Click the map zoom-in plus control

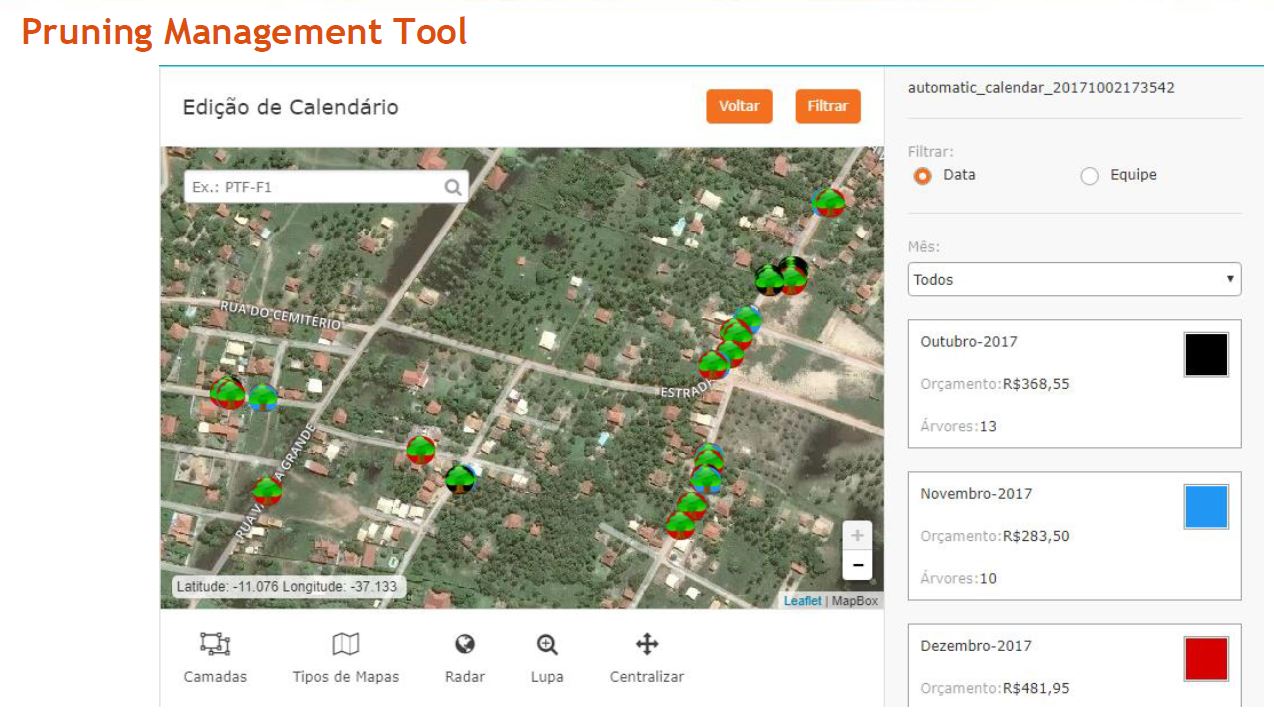pyautogui.click(x=857, y=535)
